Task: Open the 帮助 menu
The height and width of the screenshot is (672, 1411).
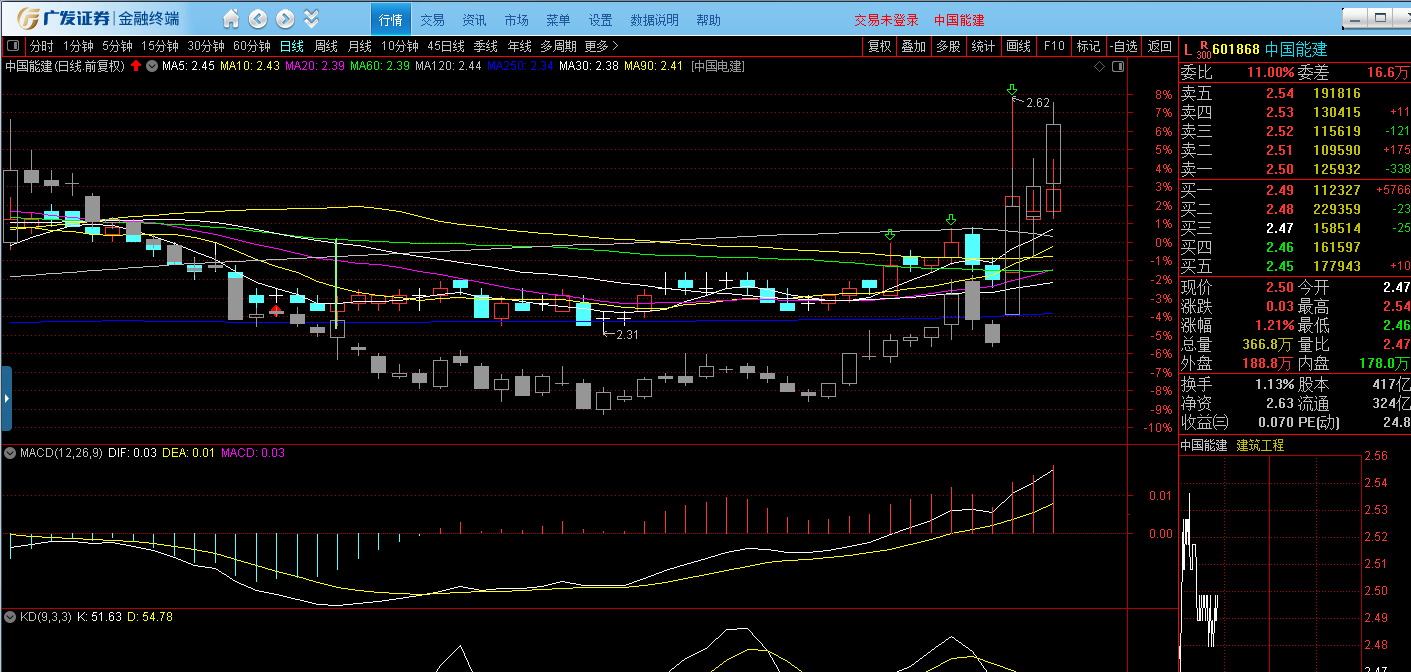Action: 708,20
